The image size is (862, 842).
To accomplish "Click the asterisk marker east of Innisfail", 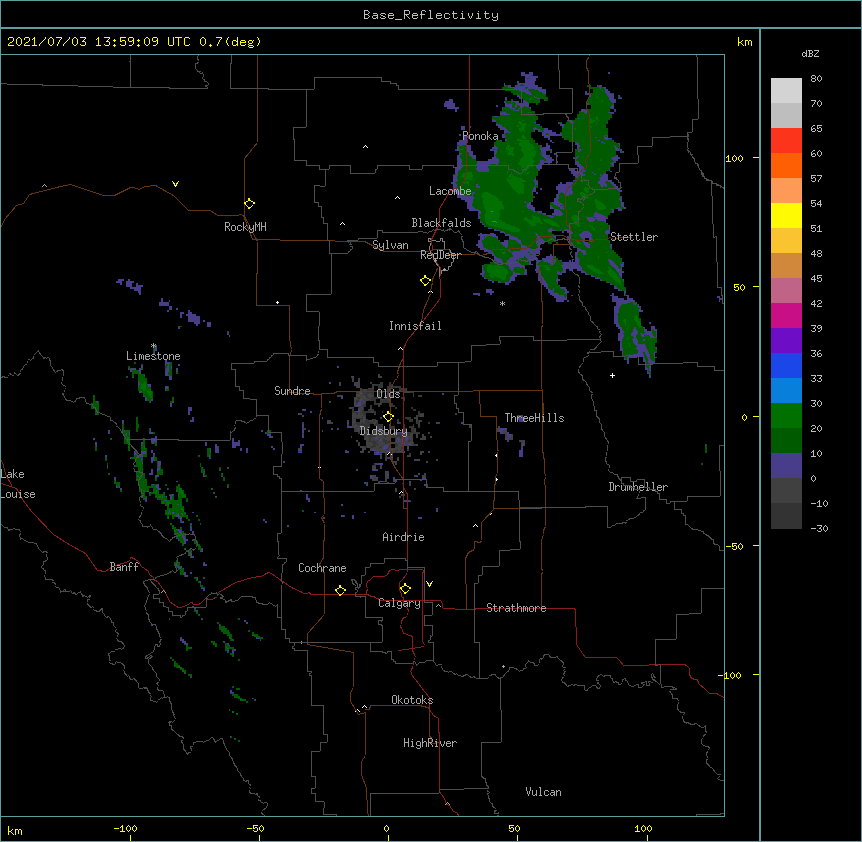I will coord(502,303).
